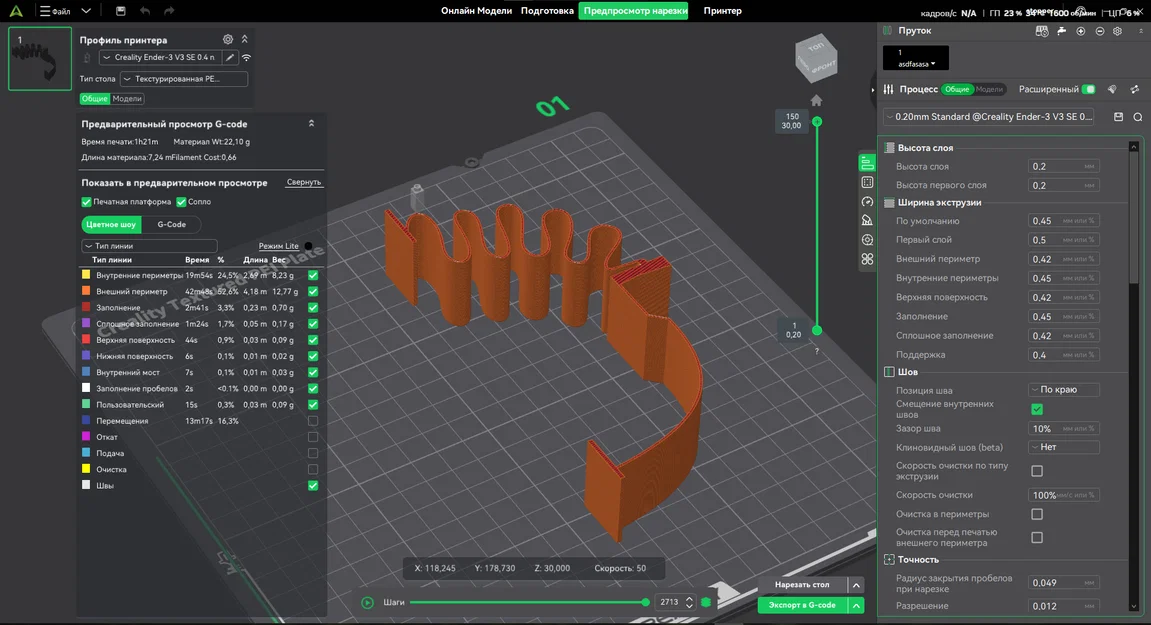
Task: Enable Очистка в периметры checkbox
Action: (1036, 514)
